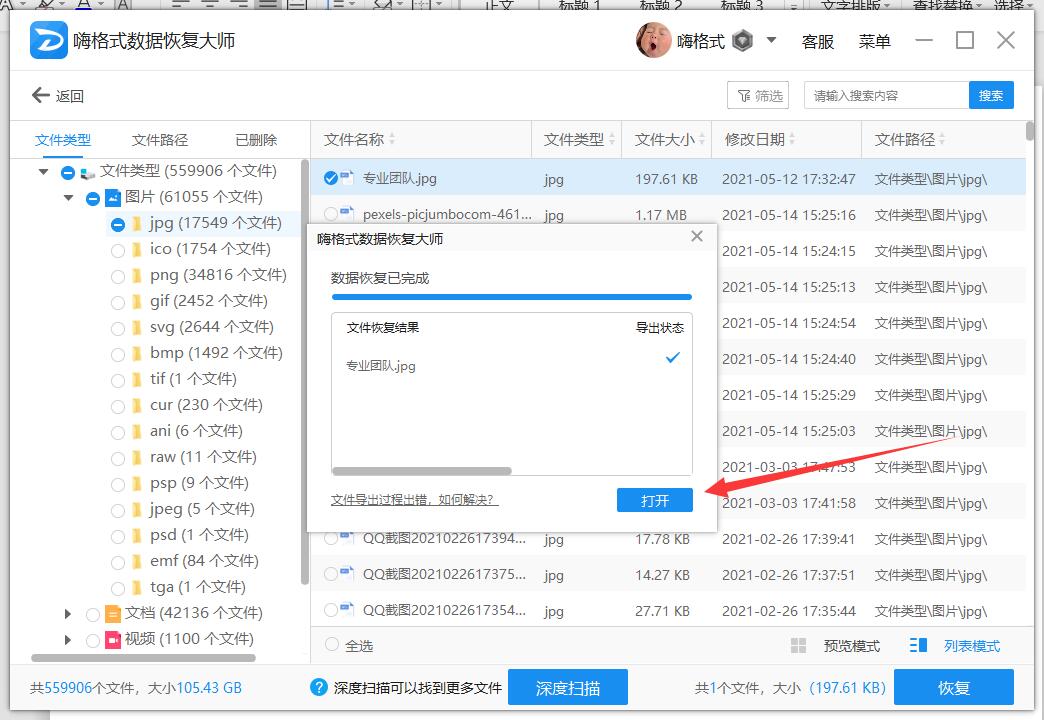Select the bmp folder radio button
Image resolution: width=1044 pixels, height=720 pixels.
tap(118, 354)
